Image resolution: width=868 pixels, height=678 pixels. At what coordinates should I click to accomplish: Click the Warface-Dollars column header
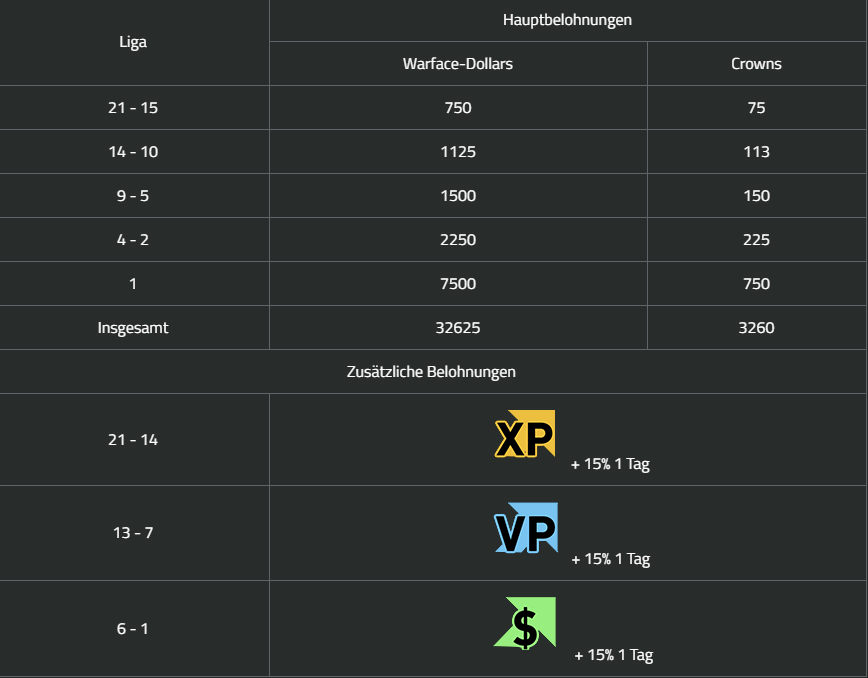click(458, 64)
